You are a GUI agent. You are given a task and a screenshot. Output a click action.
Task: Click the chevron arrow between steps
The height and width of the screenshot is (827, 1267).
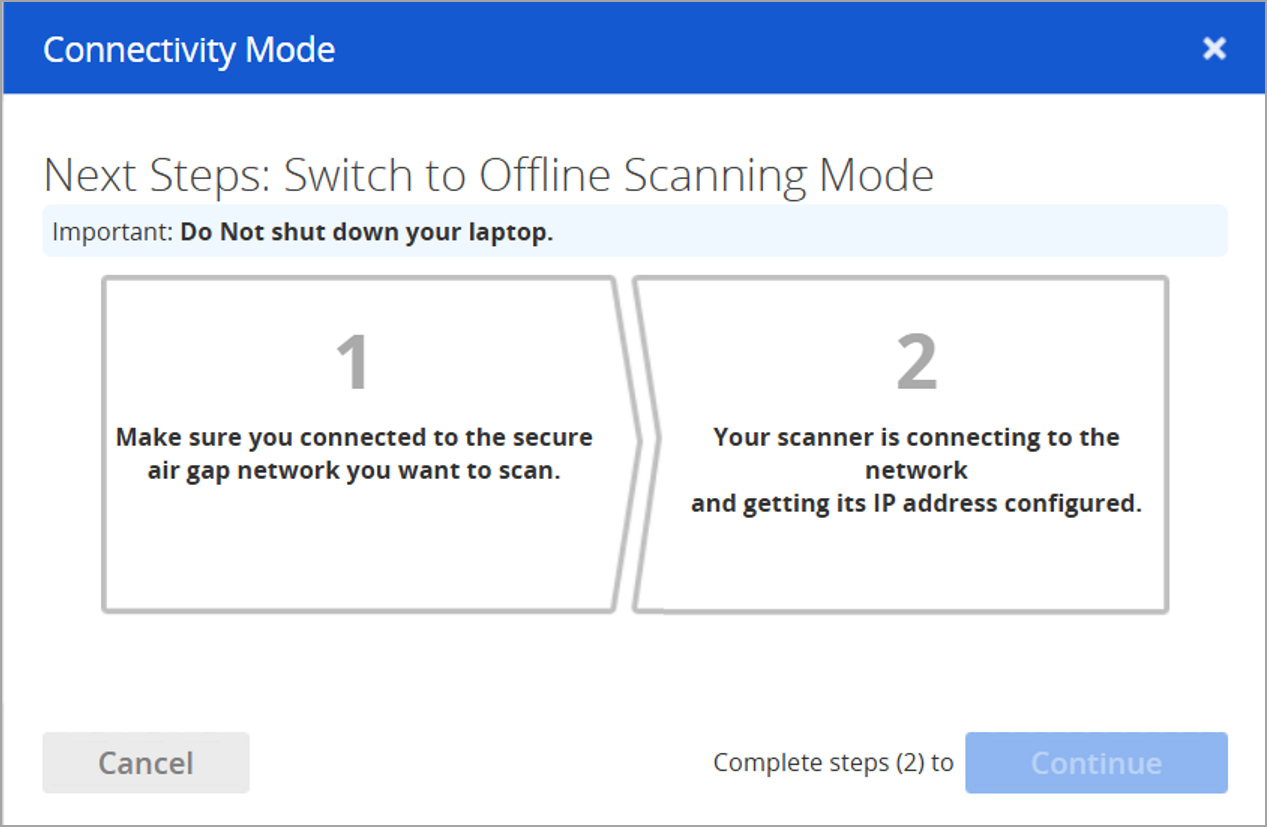627,443
